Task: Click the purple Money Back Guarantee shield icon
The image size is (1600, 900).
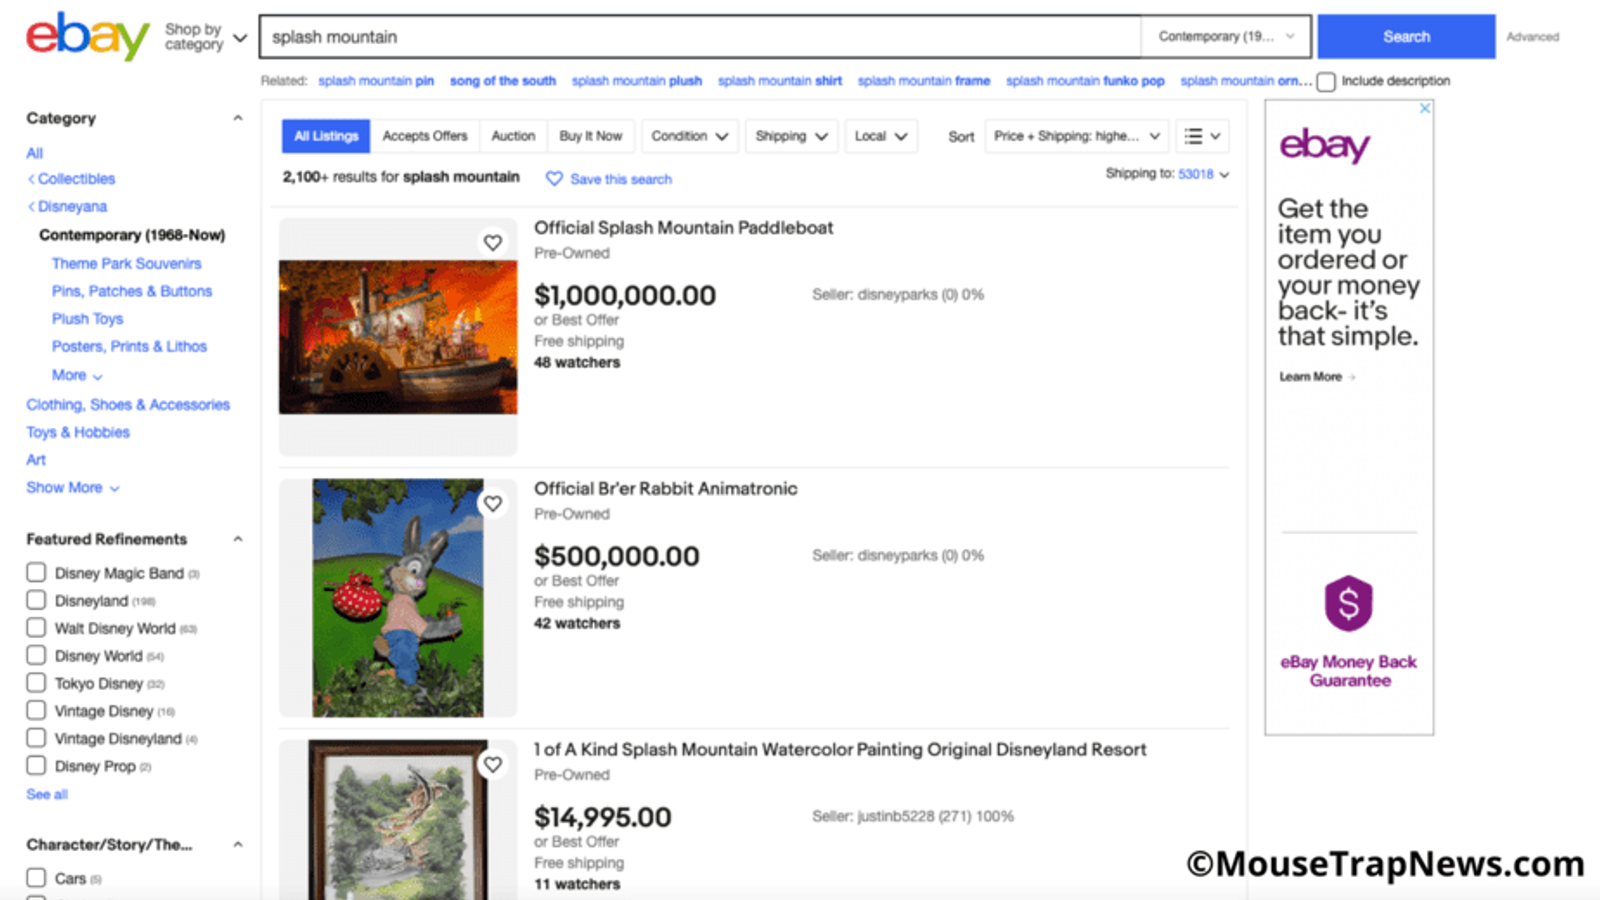Action: pyautogui.click(x=1349, y=603)
